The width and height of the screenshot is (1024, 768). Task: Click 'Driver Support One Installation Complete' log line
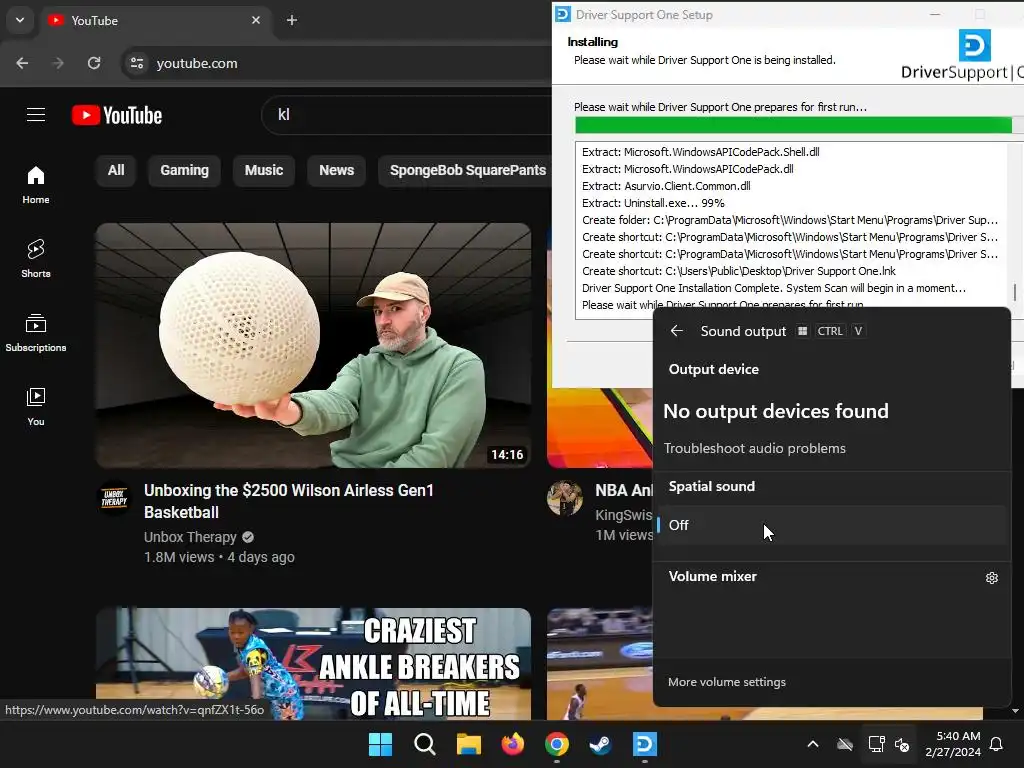tap(774, 288)
